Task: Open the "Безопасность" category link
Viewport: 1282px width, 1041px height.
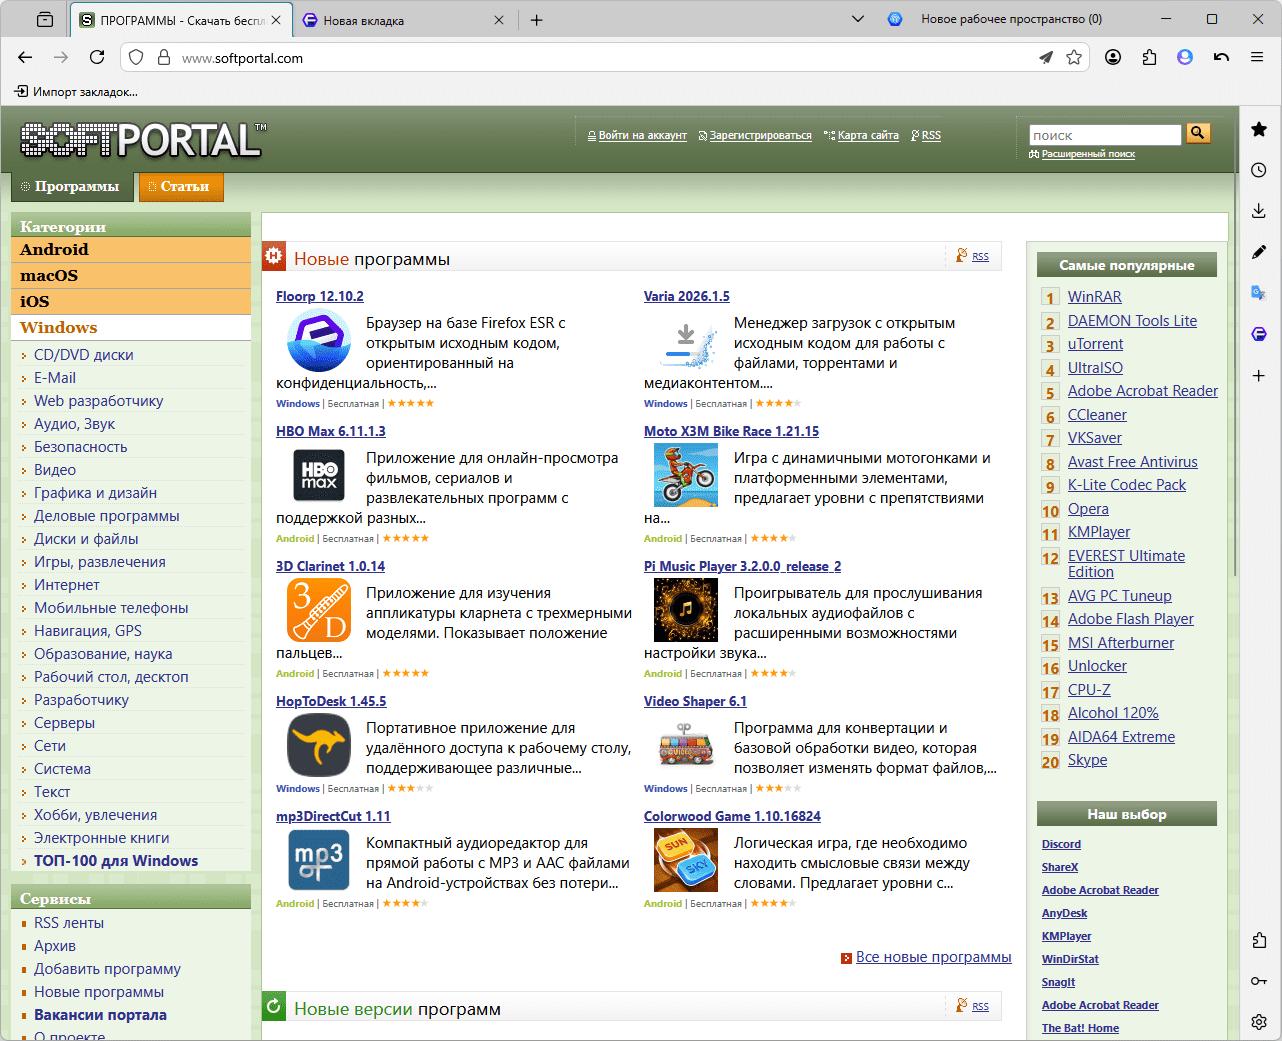Action: pyautogui.click(x=81, y=447)
